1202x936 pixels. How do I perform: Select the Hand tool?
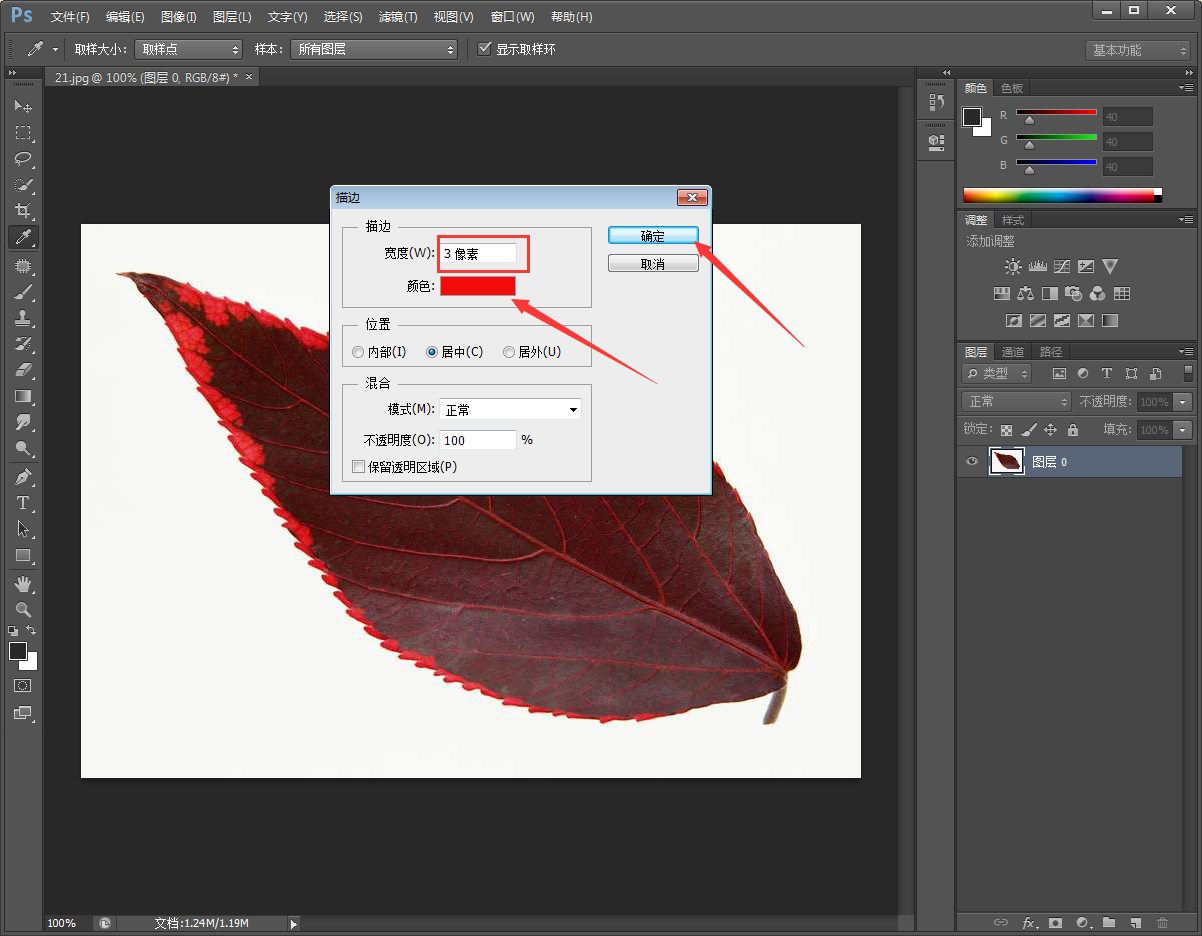22,583
